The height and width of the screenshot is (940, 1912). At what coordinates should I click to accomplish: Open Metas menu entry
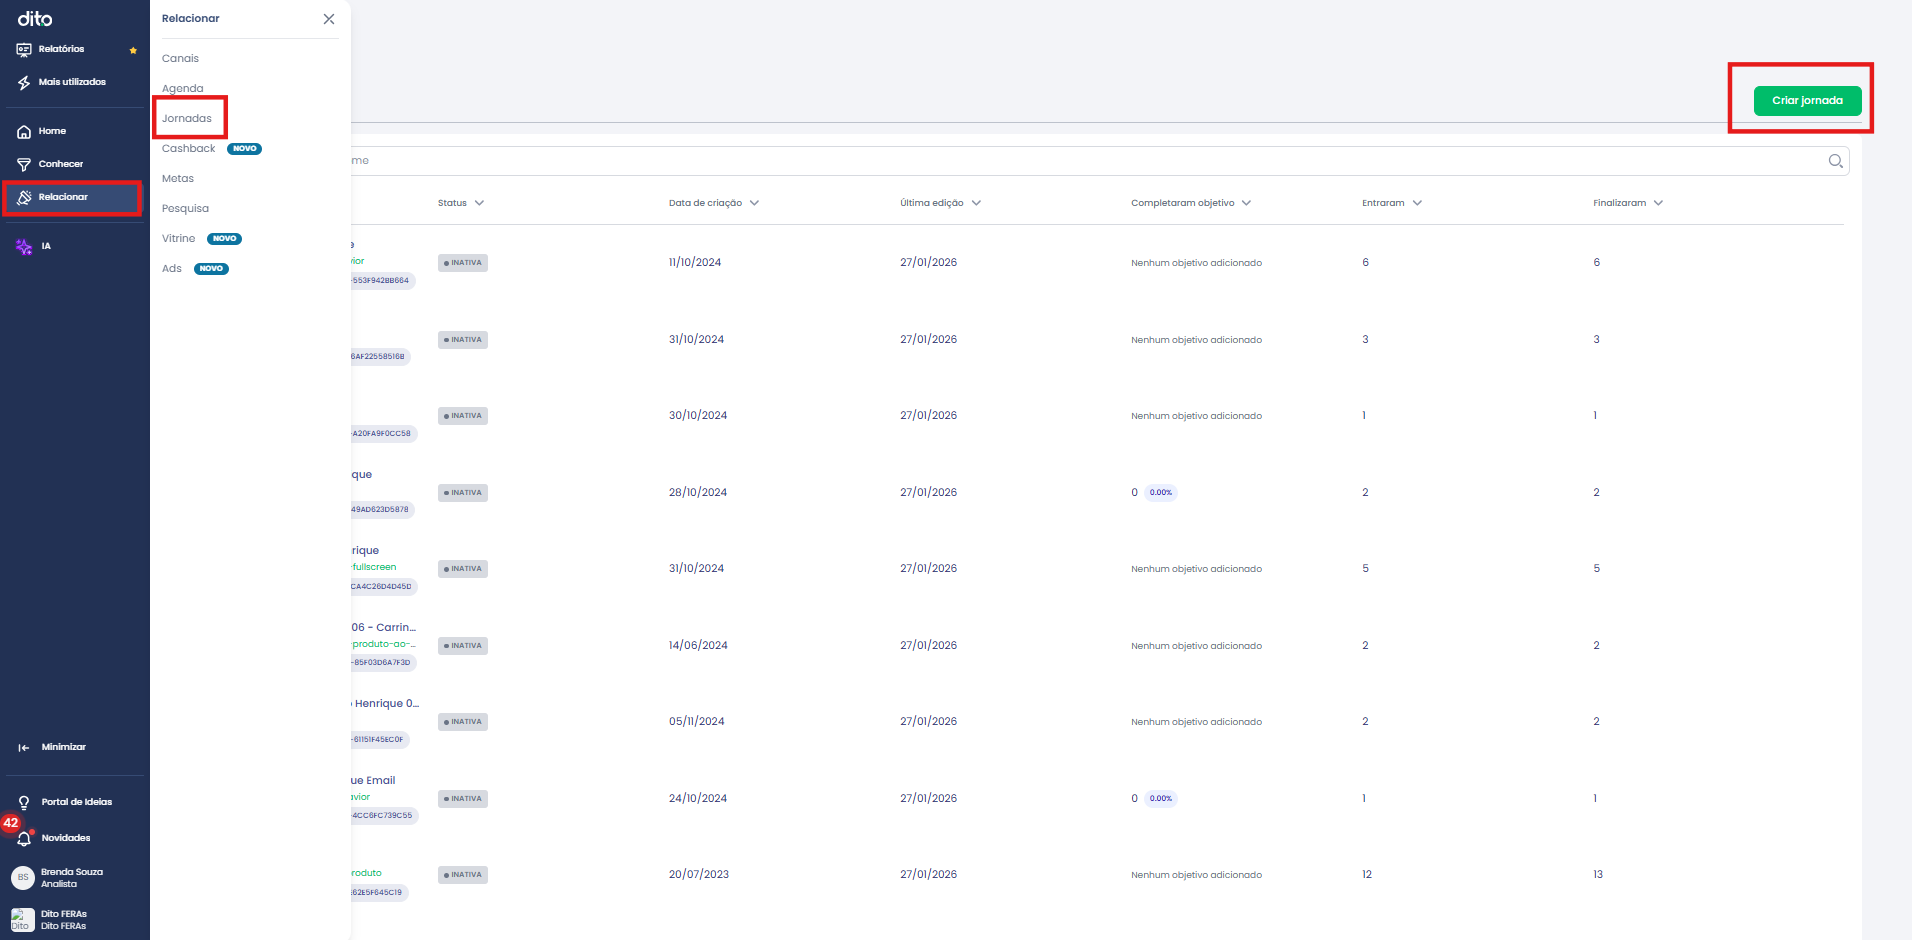(x=178, y=179)
